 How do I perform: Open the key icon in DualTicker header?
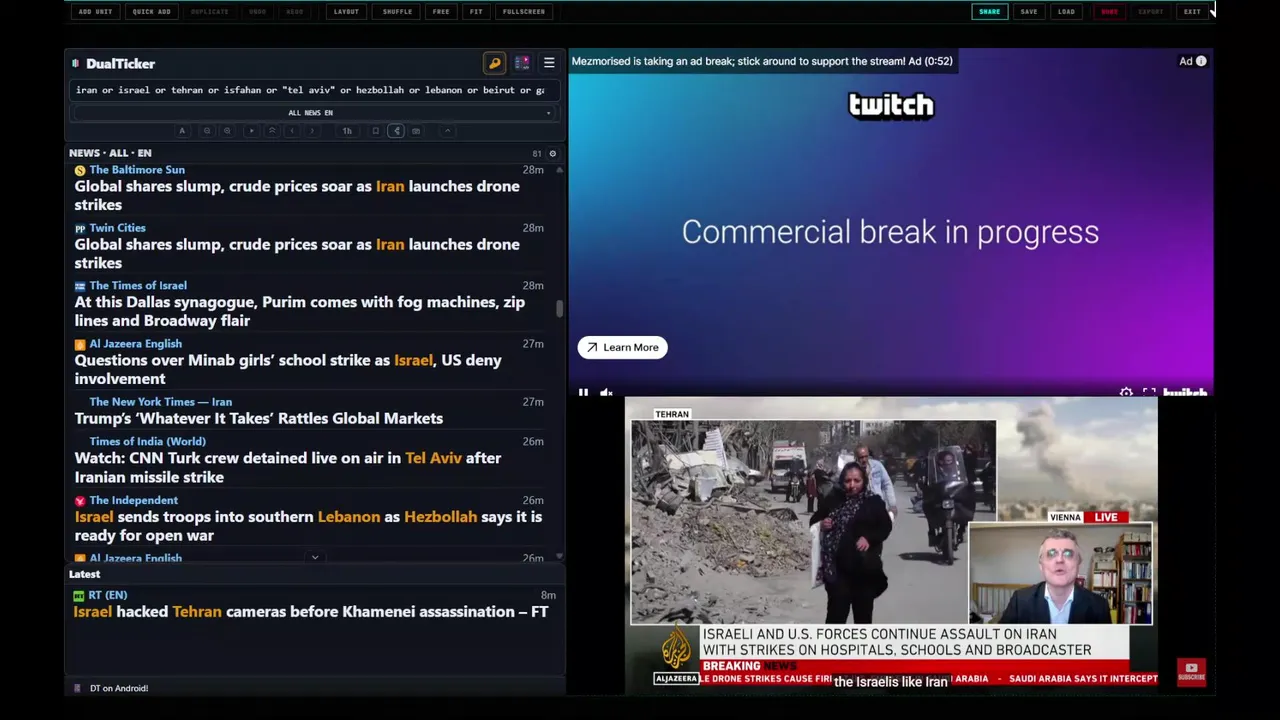click(494, 63)
